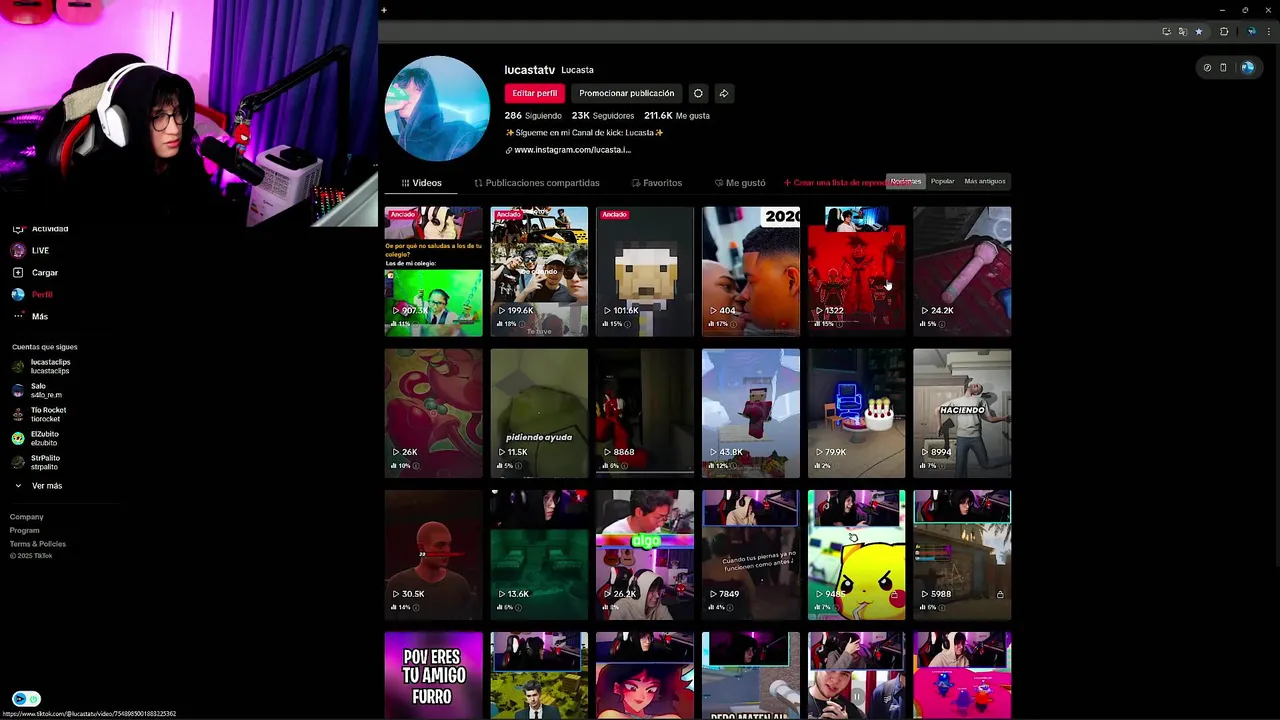Screen dimensions: 1280x720
Task: Open the Pikachu video thumbnail
Action: coord(857,555)
